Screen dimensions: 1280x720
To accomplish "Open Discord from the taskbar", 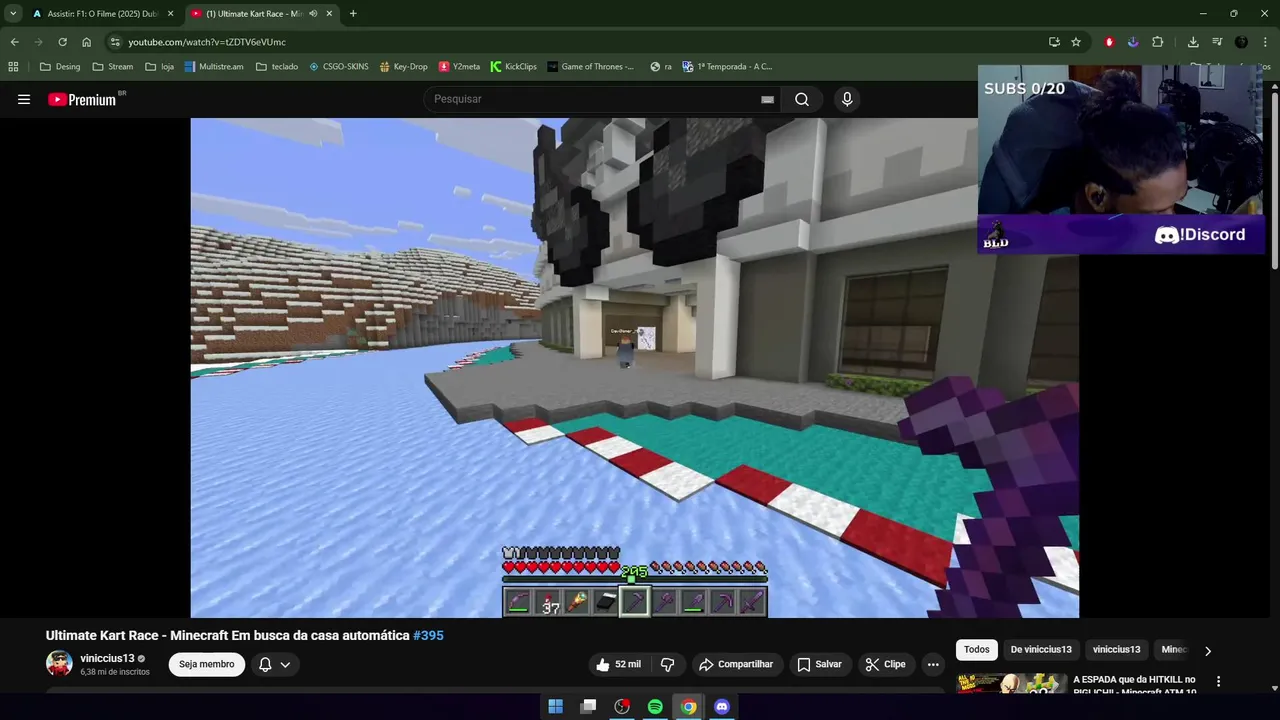I will (x=722, y=707).
